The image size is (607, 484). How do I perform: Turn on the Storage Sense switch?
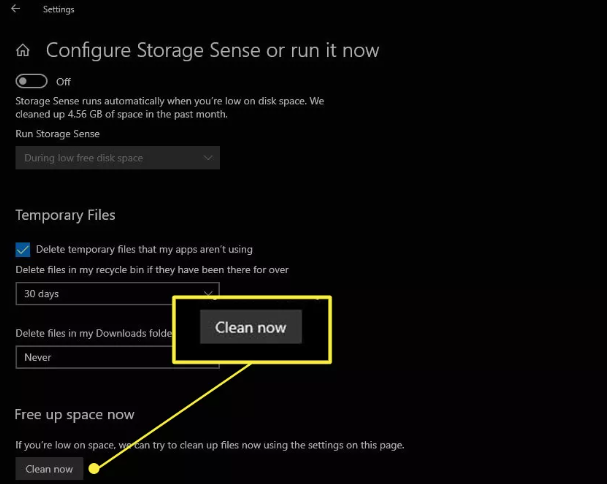pyautogui.click(x=31, y=81)
